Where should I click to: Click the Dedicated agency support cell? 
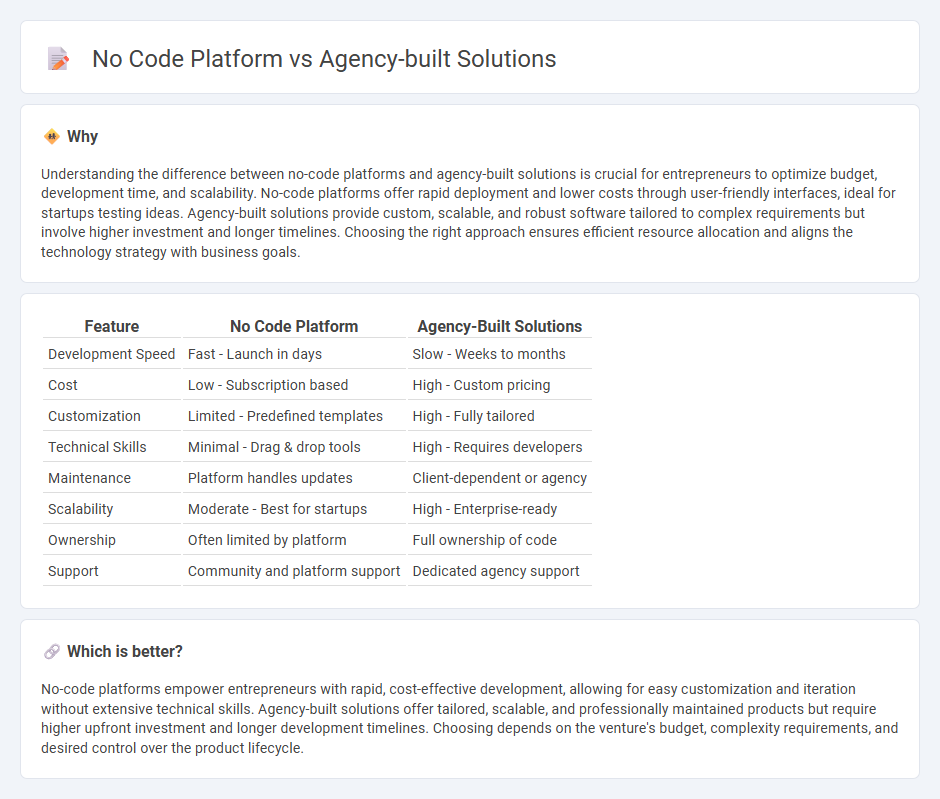499,571
